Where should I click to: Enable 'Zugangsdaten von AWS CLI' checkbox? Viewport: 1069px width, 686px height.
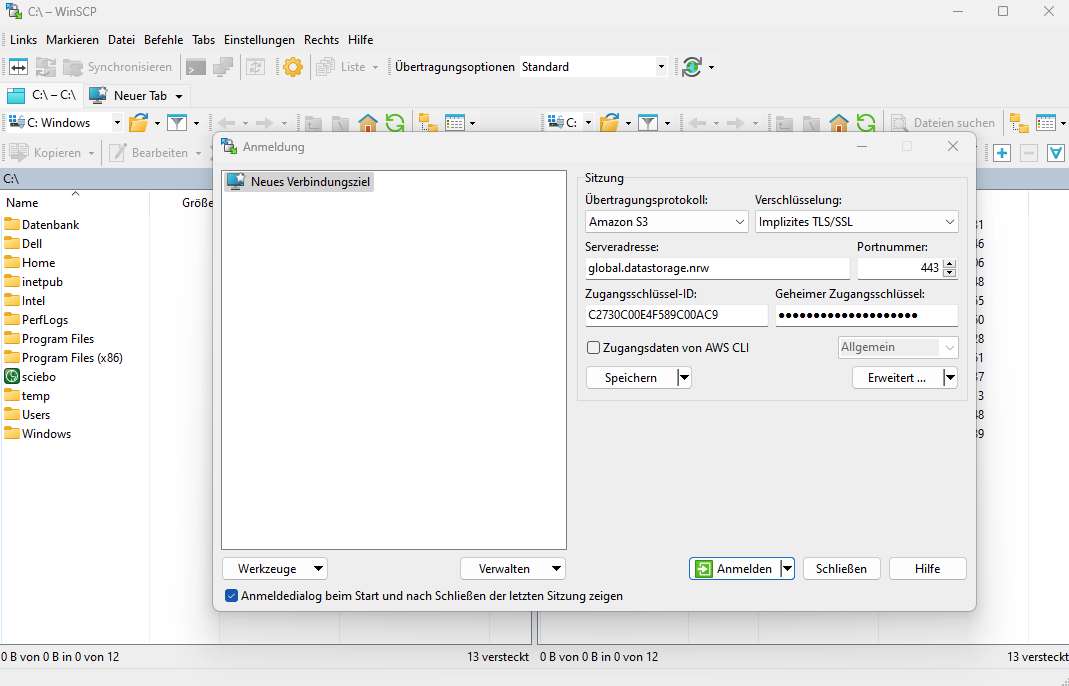594,348
